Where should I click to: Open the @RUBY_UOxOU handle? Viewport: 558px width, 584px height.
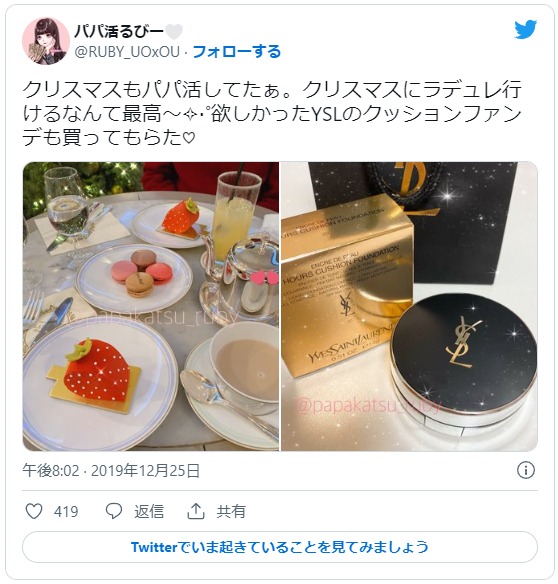(x=127, y=52)
